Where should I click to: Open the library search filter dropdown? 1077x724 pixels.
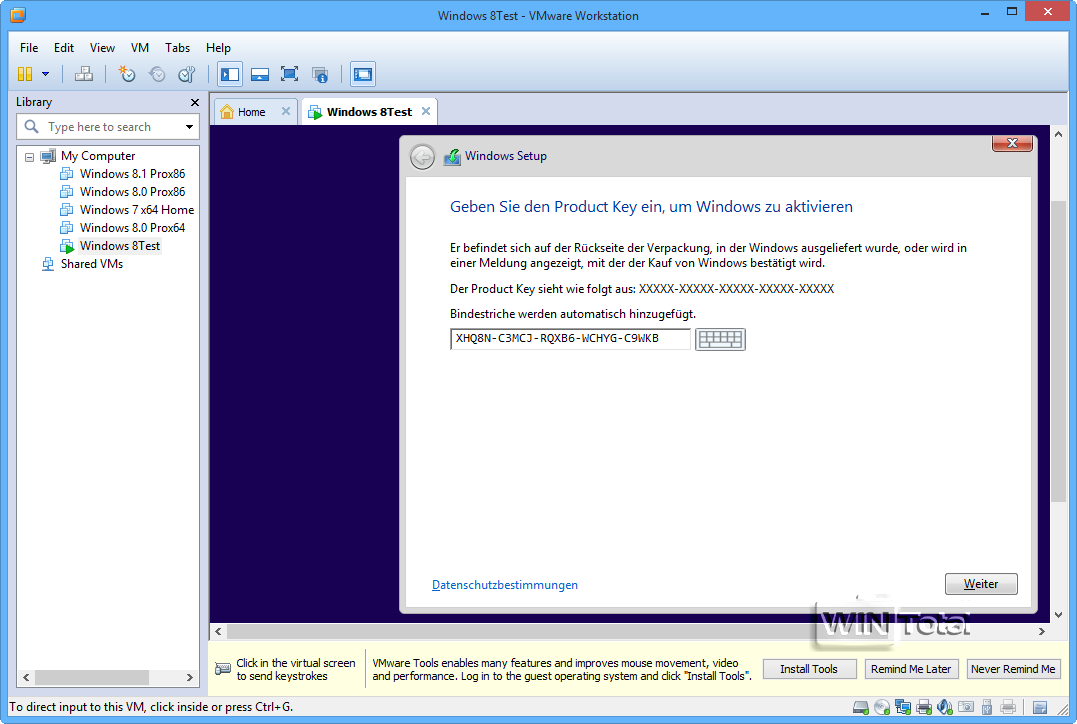[189, 127]
